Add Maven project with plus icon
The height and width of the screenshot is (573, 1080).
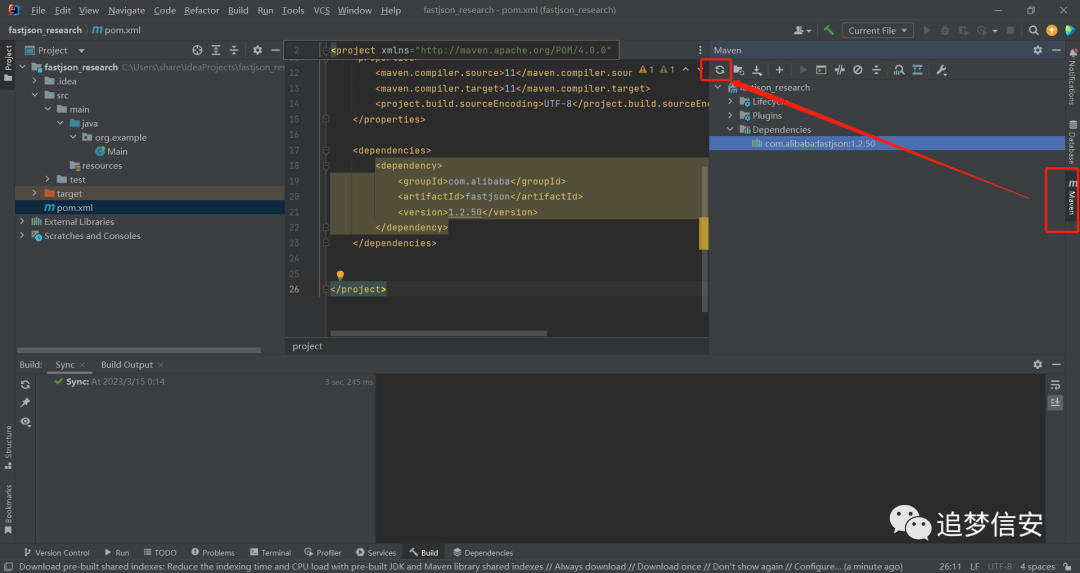click(779, 70)
